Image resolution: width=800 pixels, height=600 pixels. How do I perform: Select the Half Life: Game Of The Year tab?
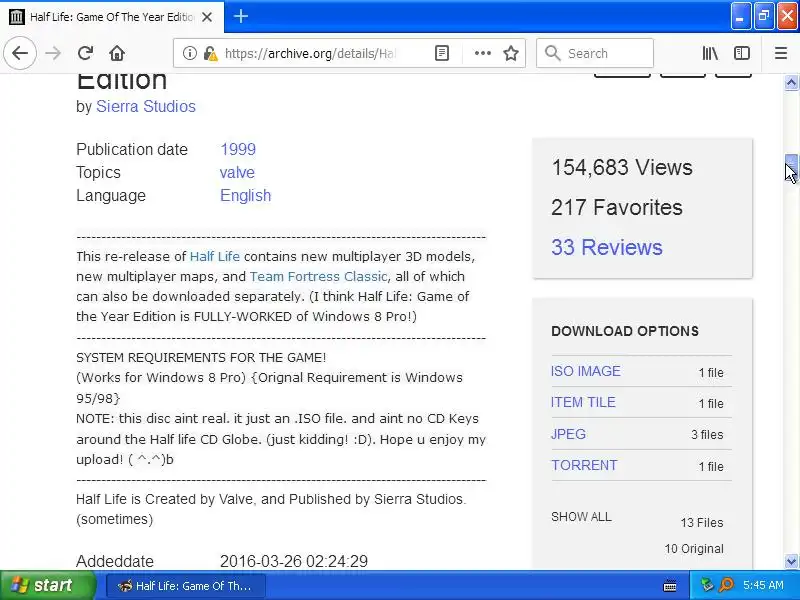click(112, 17)
